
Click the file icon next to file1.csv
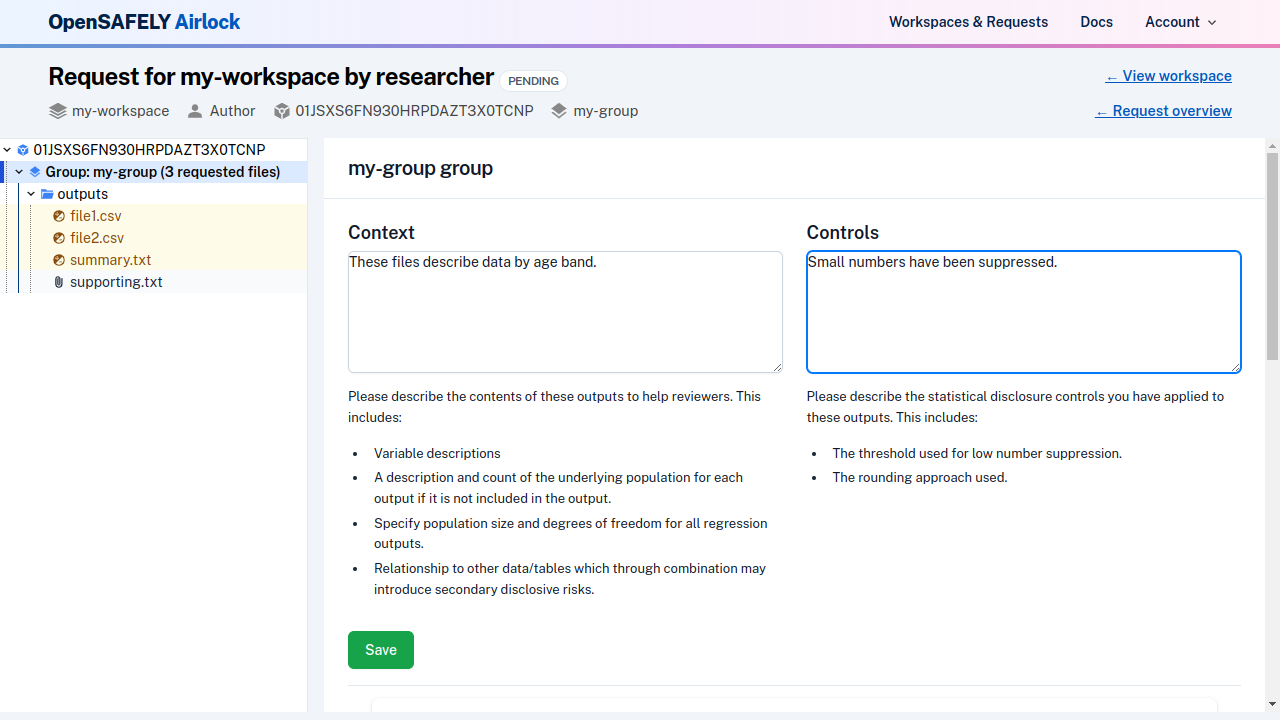59,216
